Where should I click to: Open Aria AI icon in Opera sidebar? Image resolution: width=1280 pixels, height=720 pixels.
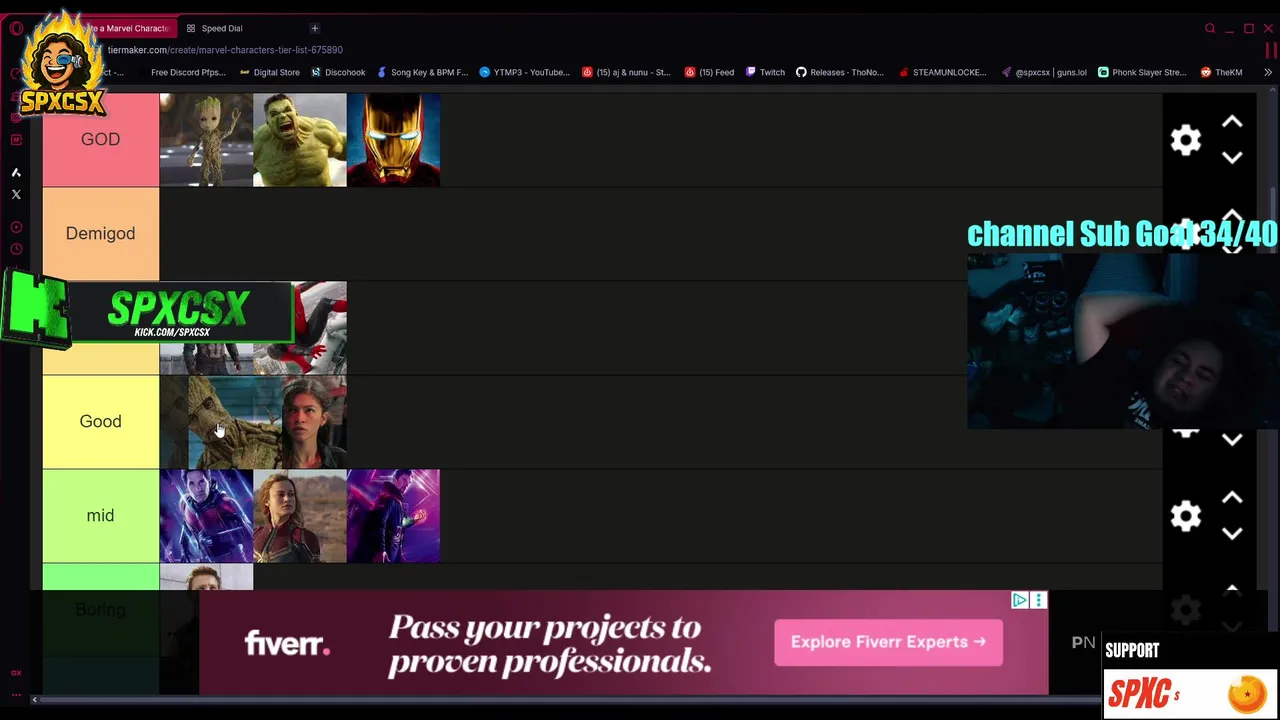16,172
